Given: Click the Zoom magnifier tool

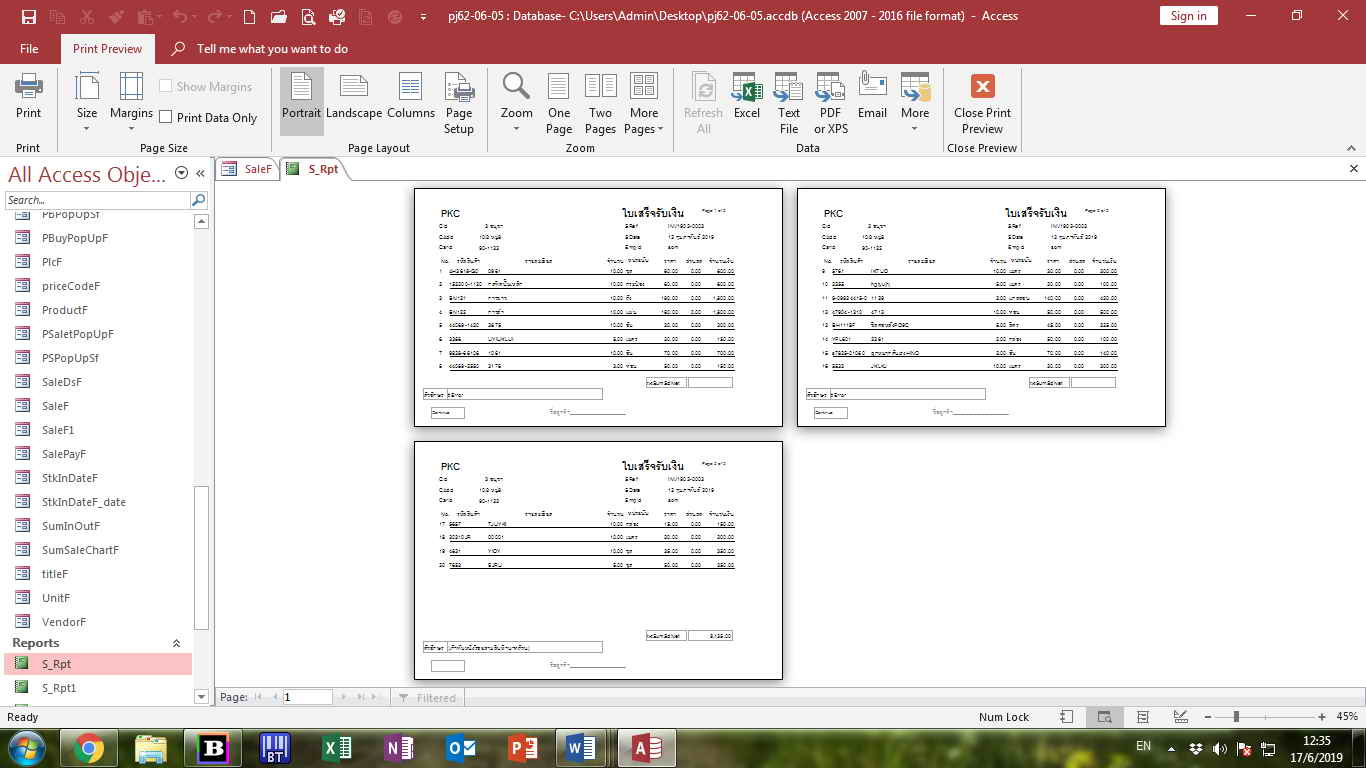Looking at the screenshot, I should (x=516, y=102).
